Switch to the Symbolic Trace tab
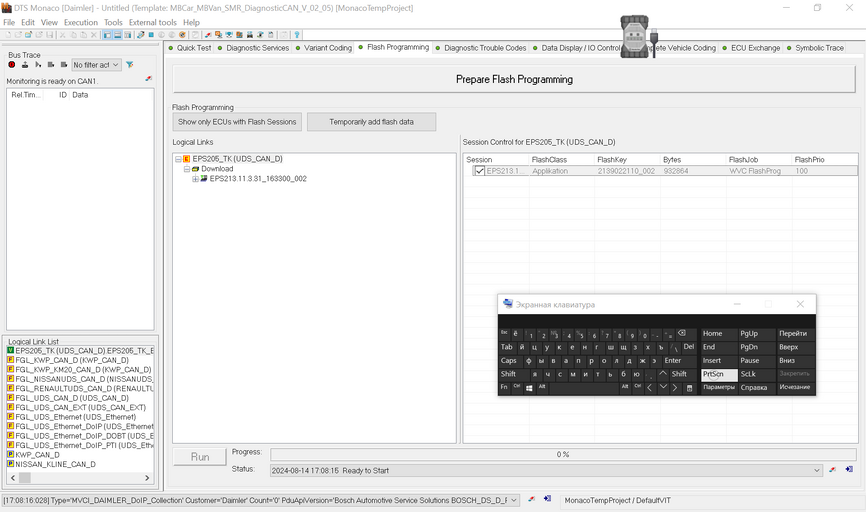The height and width of the screenshot is (512, 866). coord(815,48)
